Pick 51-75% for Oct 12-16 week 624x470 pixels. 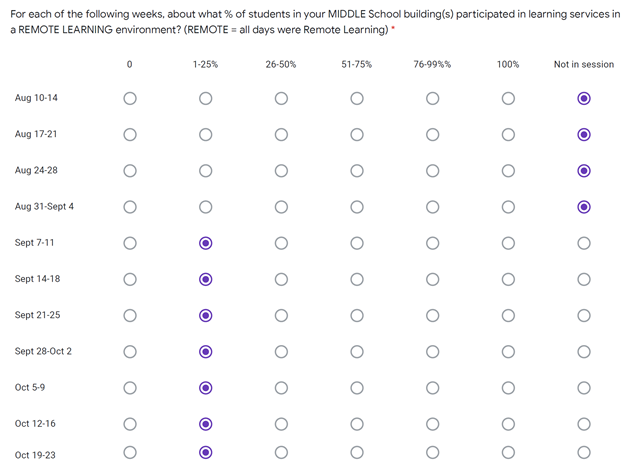[357, 424]
